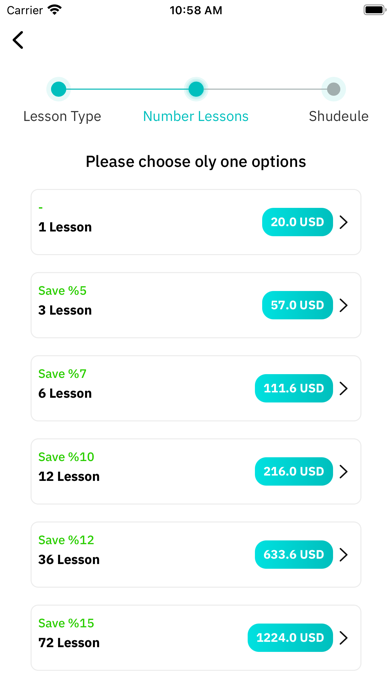Open the chevron beside 20.0 USD
The height and width of the screenshot is (696, 392).
pos(343,222)
